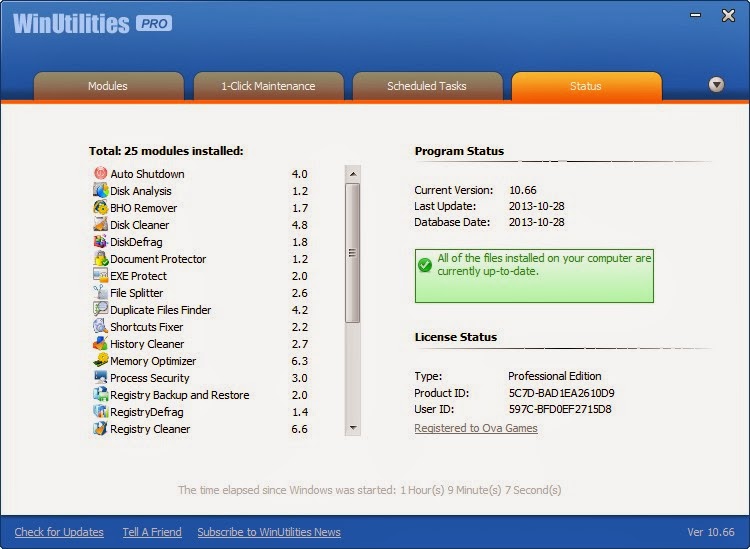750x549 pixels.
Task: Click the green up-to-date checkmark icon
Action: [425, 264]
